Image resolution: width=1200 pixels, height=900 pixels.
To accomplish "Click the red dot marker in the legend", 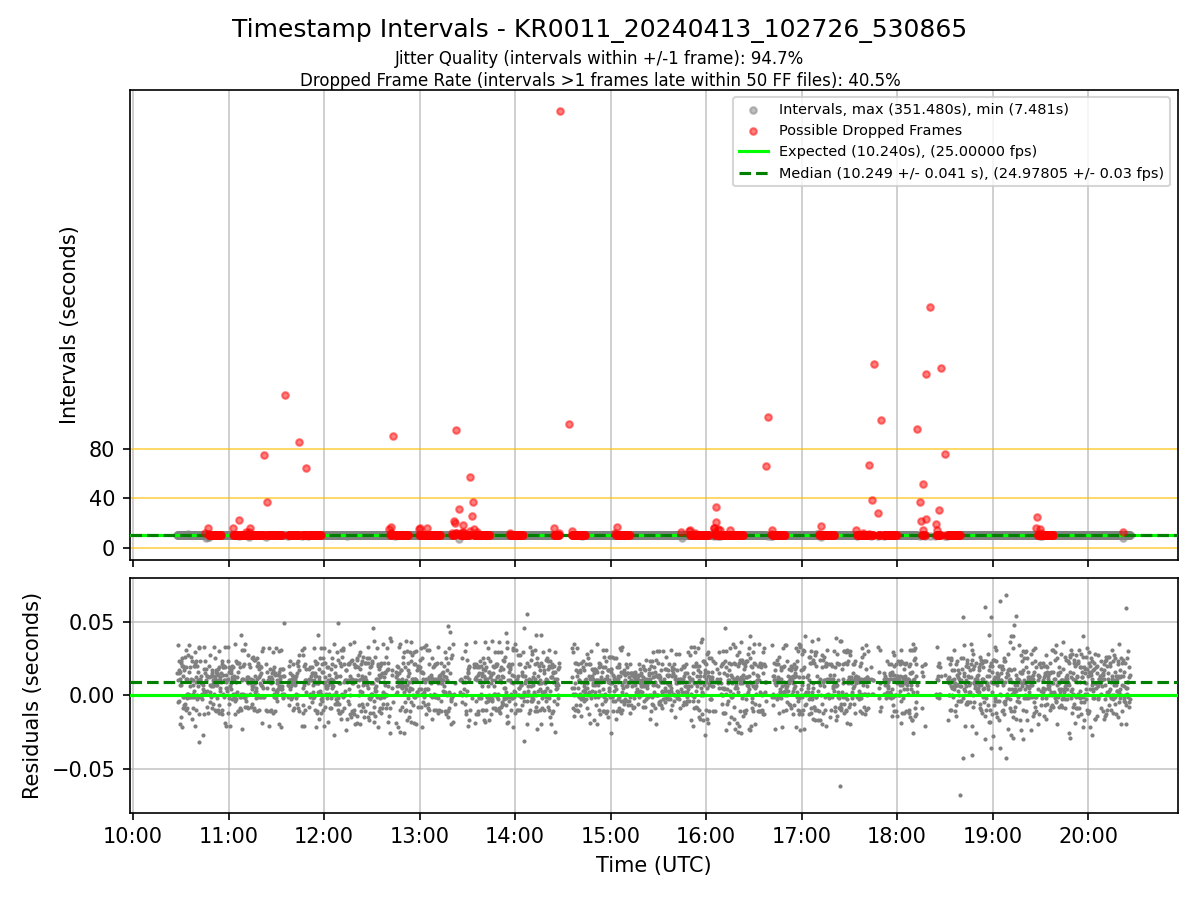I will point(754,131).
